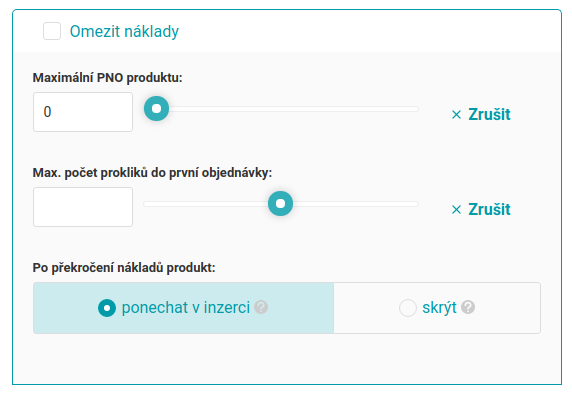This screenshot has width=572, height=394.
Task: Click prokliků slider track left of the handle
Action: pos(206,204)
